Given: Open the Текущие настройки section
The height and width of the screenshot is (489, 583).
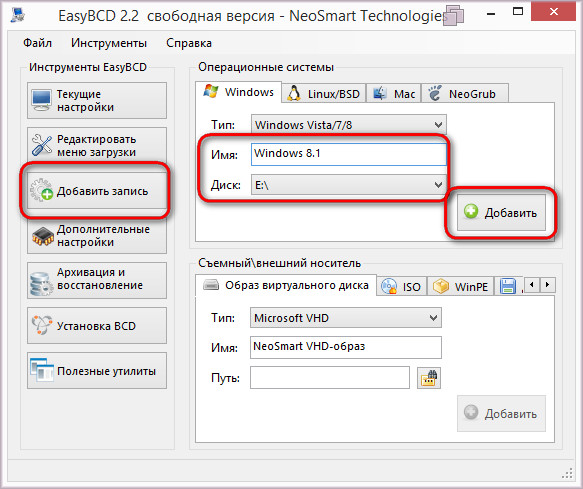Looking at the screenshot, I should tap(97, 100).
